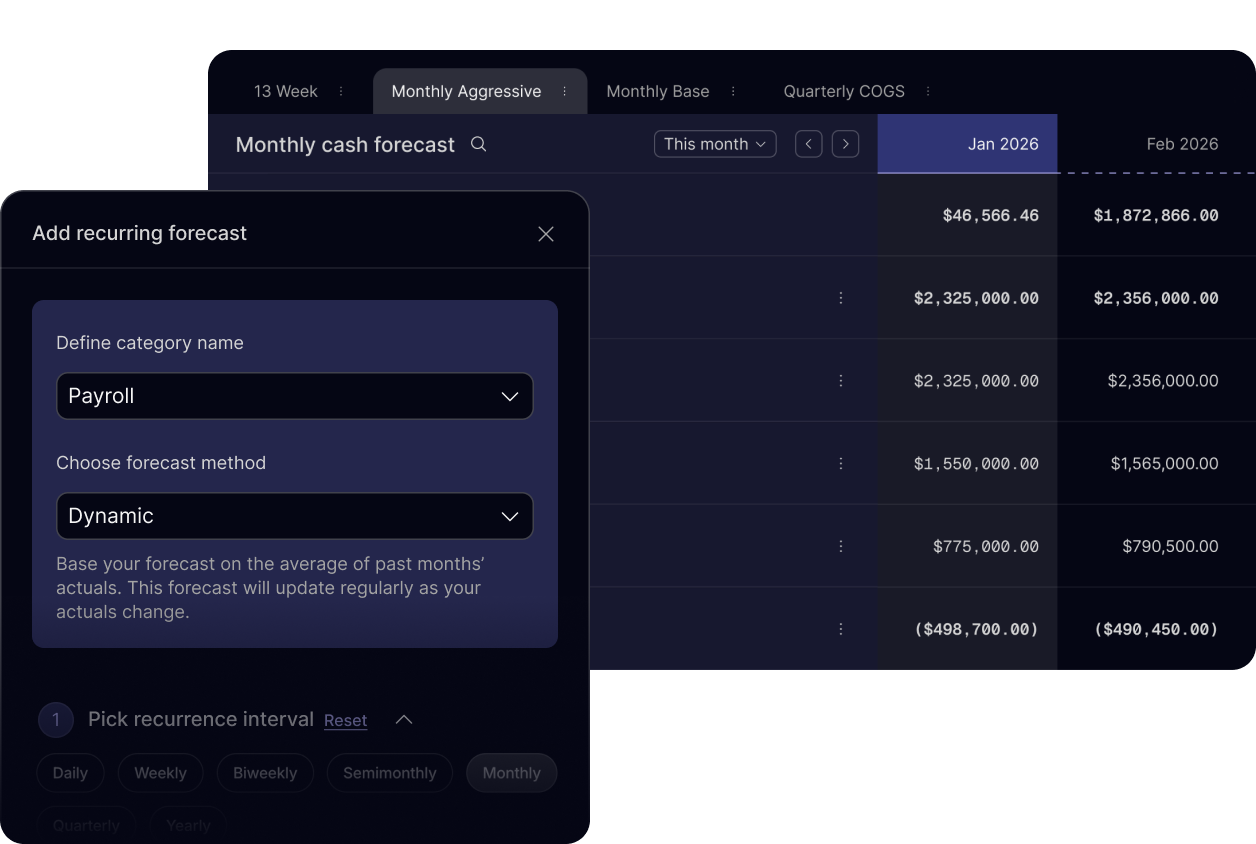
Task: Open options menu on 13 Week tab
Action: click(341, 91)
